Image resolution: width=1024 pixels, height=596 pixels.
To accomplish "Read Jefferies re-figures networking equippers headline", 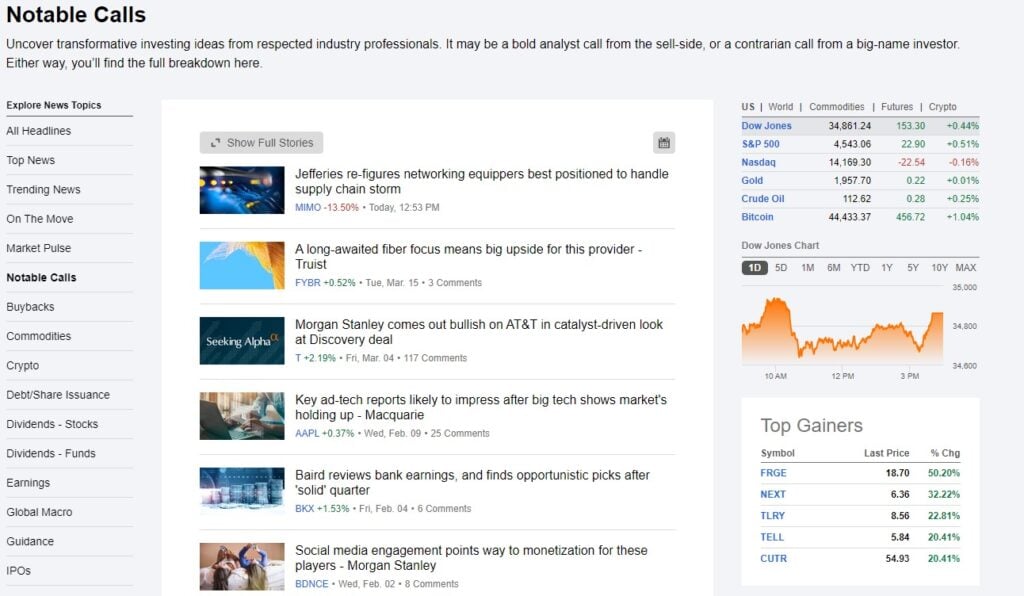I will coord(482,181).
